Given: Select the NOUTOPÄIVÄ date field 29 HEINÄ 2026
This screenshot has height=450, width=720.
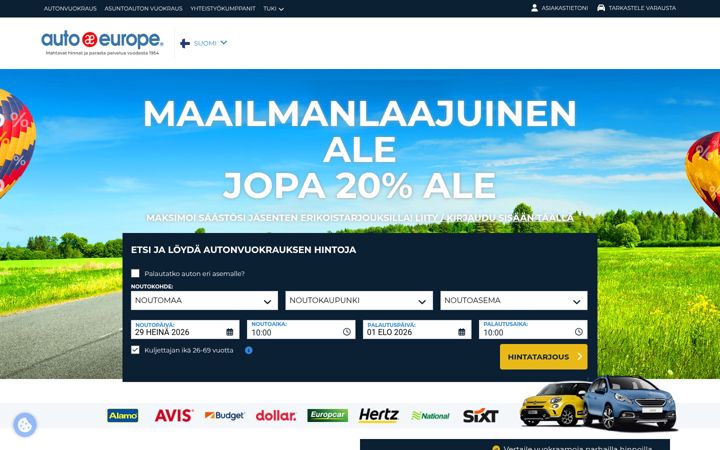Looking at the screenshot, I should [x=185, y=330].
